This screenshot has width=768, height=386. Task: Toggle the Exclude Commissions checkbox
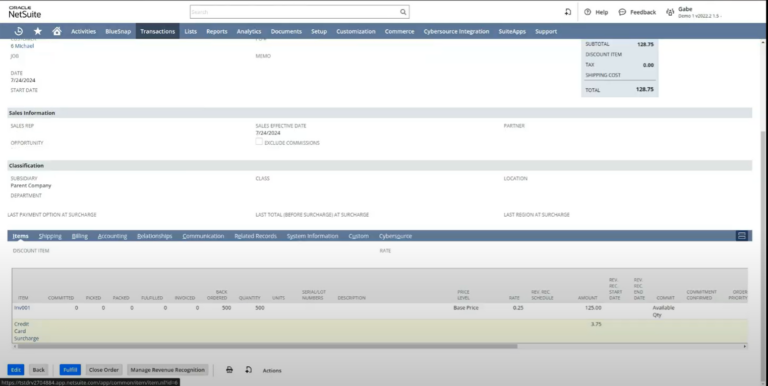(x=259, y=142)
